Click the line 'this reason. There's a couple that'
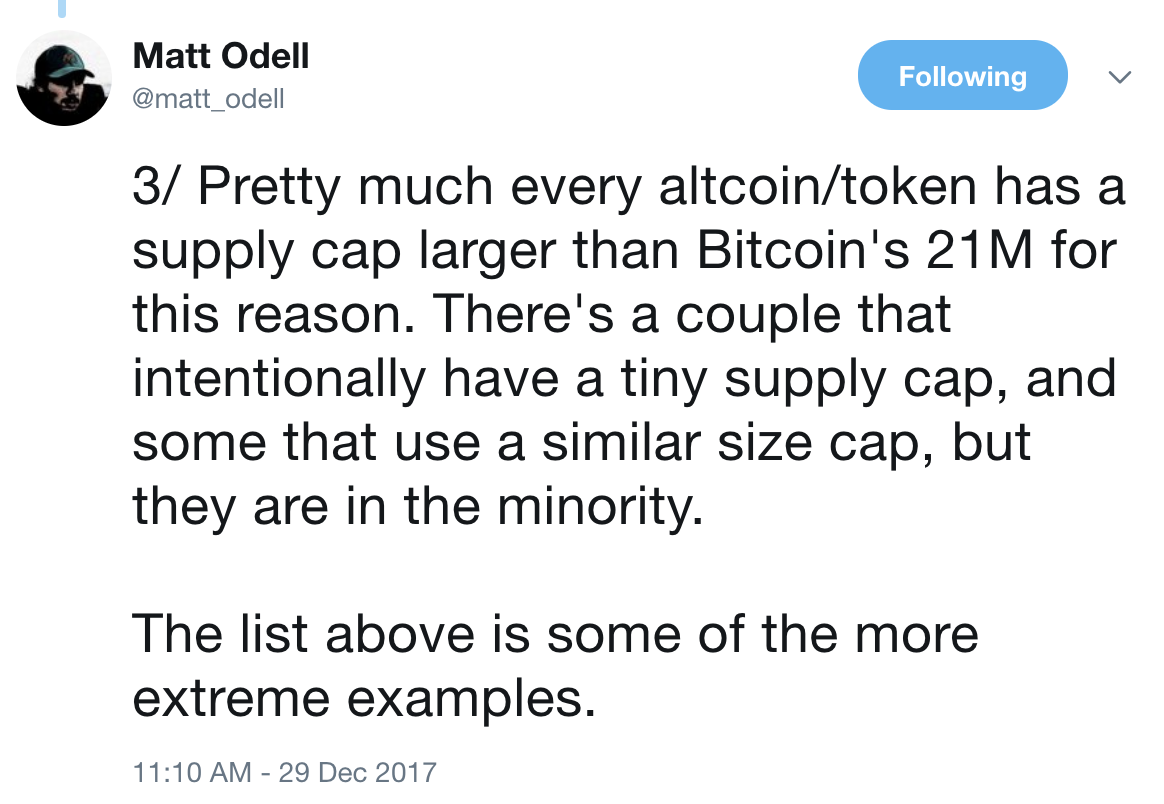Image resolution: width=1164 pixels, height=804 pixels. (541, 314)
